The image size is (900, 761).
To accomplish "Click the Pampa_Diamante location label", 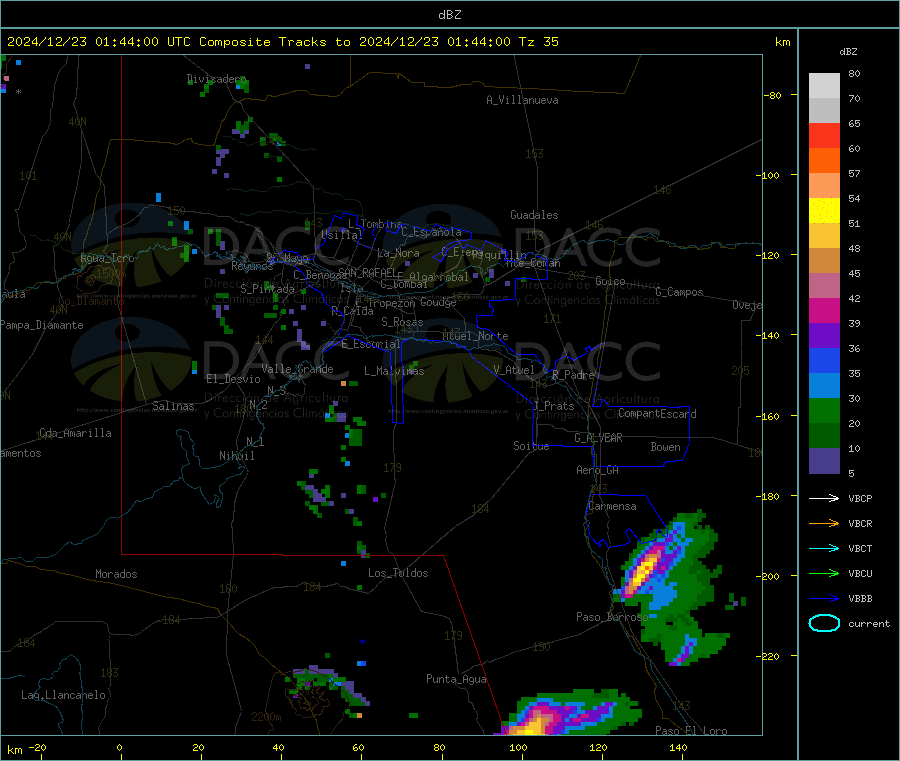I will click(42, 325).
